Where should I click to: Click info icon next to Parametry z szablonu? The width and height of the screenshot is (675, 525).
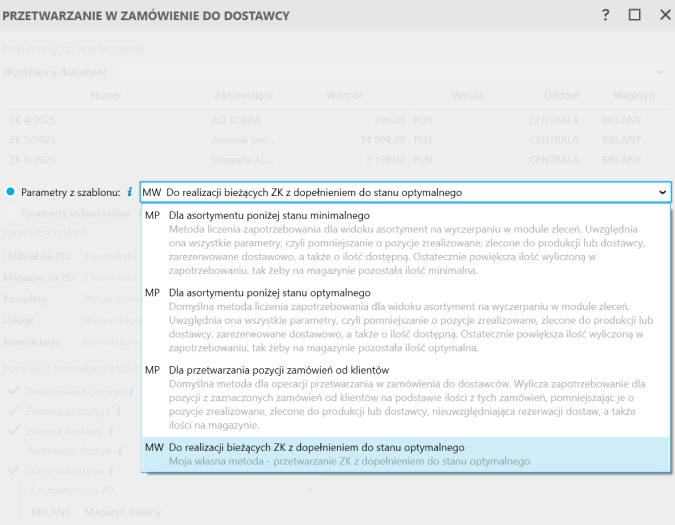[x=130, y=192]
